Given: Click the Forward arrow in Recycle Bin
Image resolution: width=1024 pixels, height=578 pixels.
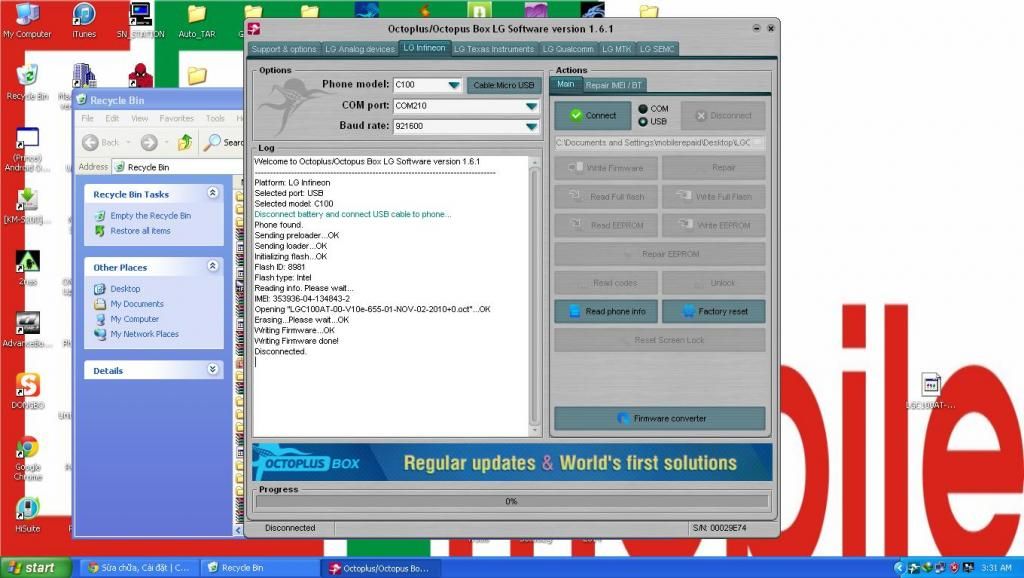Looking at the screenshot, I should (x=149, y=142).
